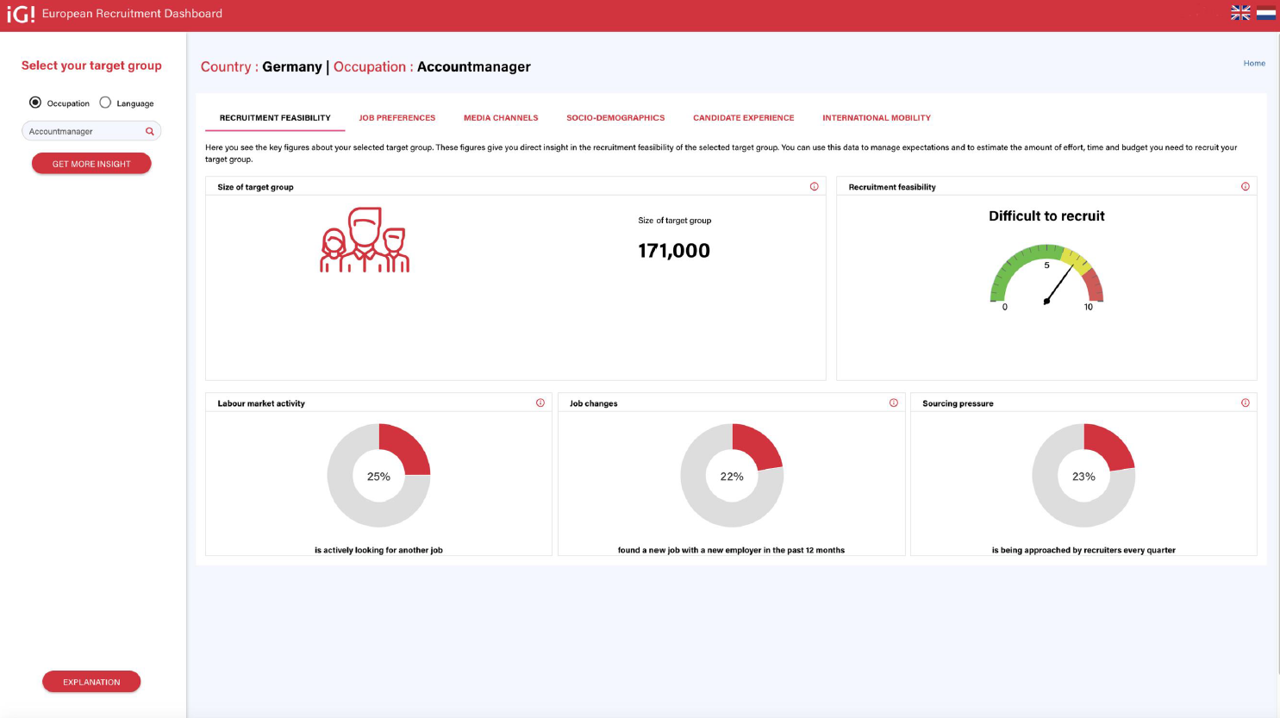1280x718 pixels.
Task: Open the info icon on Job changes
Action: 893,402
